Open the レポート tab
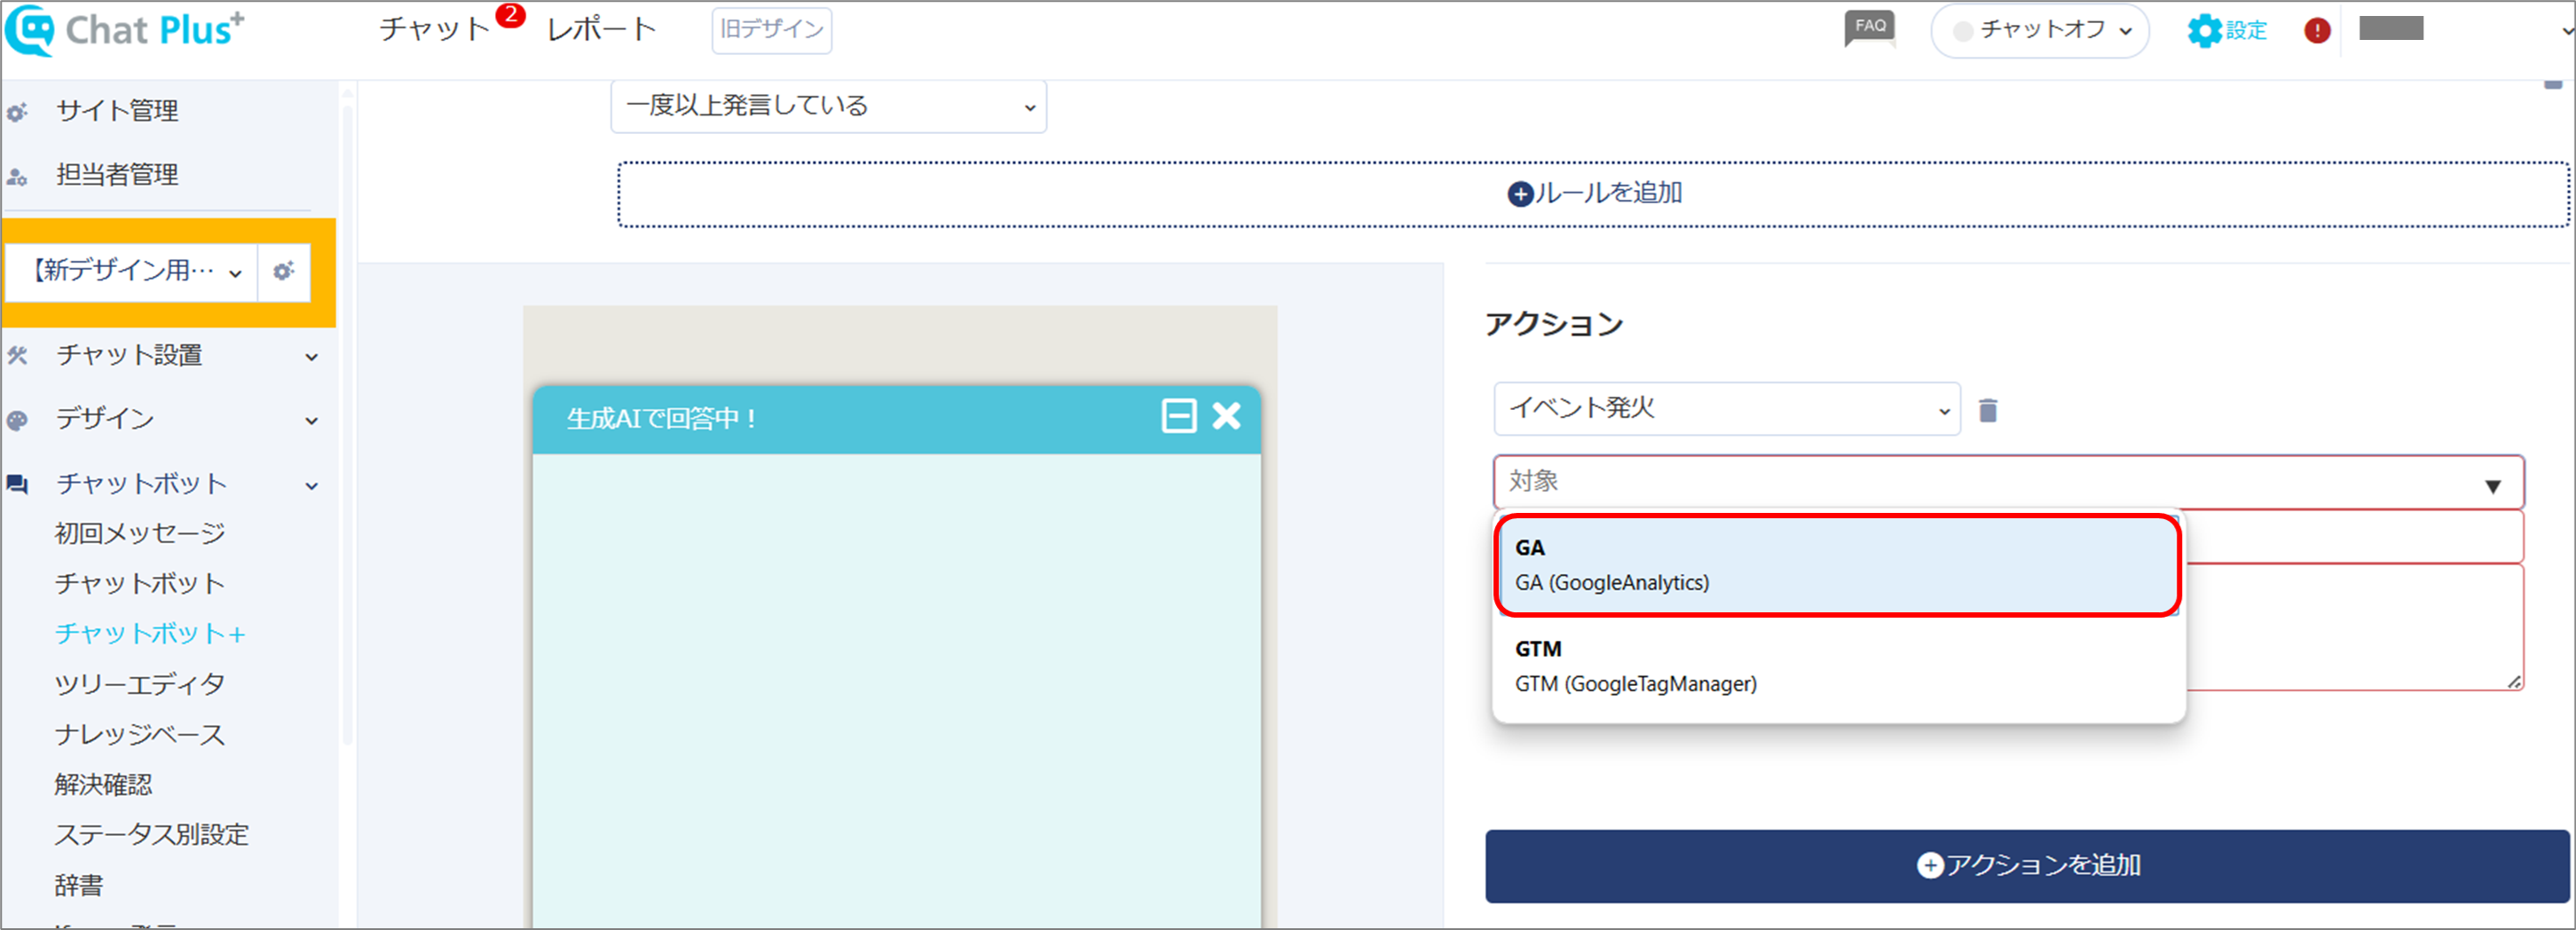The height and width of the screenshot is (930, 2576). (601, 29)
